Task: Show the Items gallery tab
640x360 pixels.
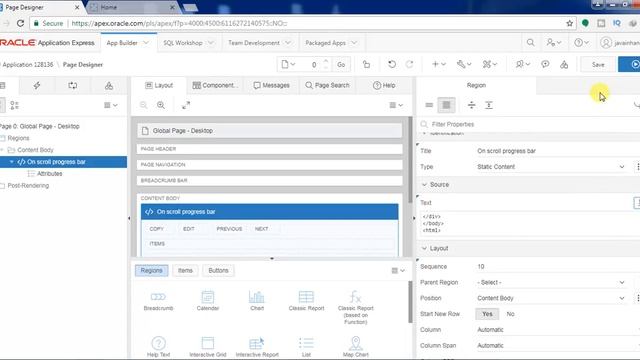Action: click(x=185, y=271)
